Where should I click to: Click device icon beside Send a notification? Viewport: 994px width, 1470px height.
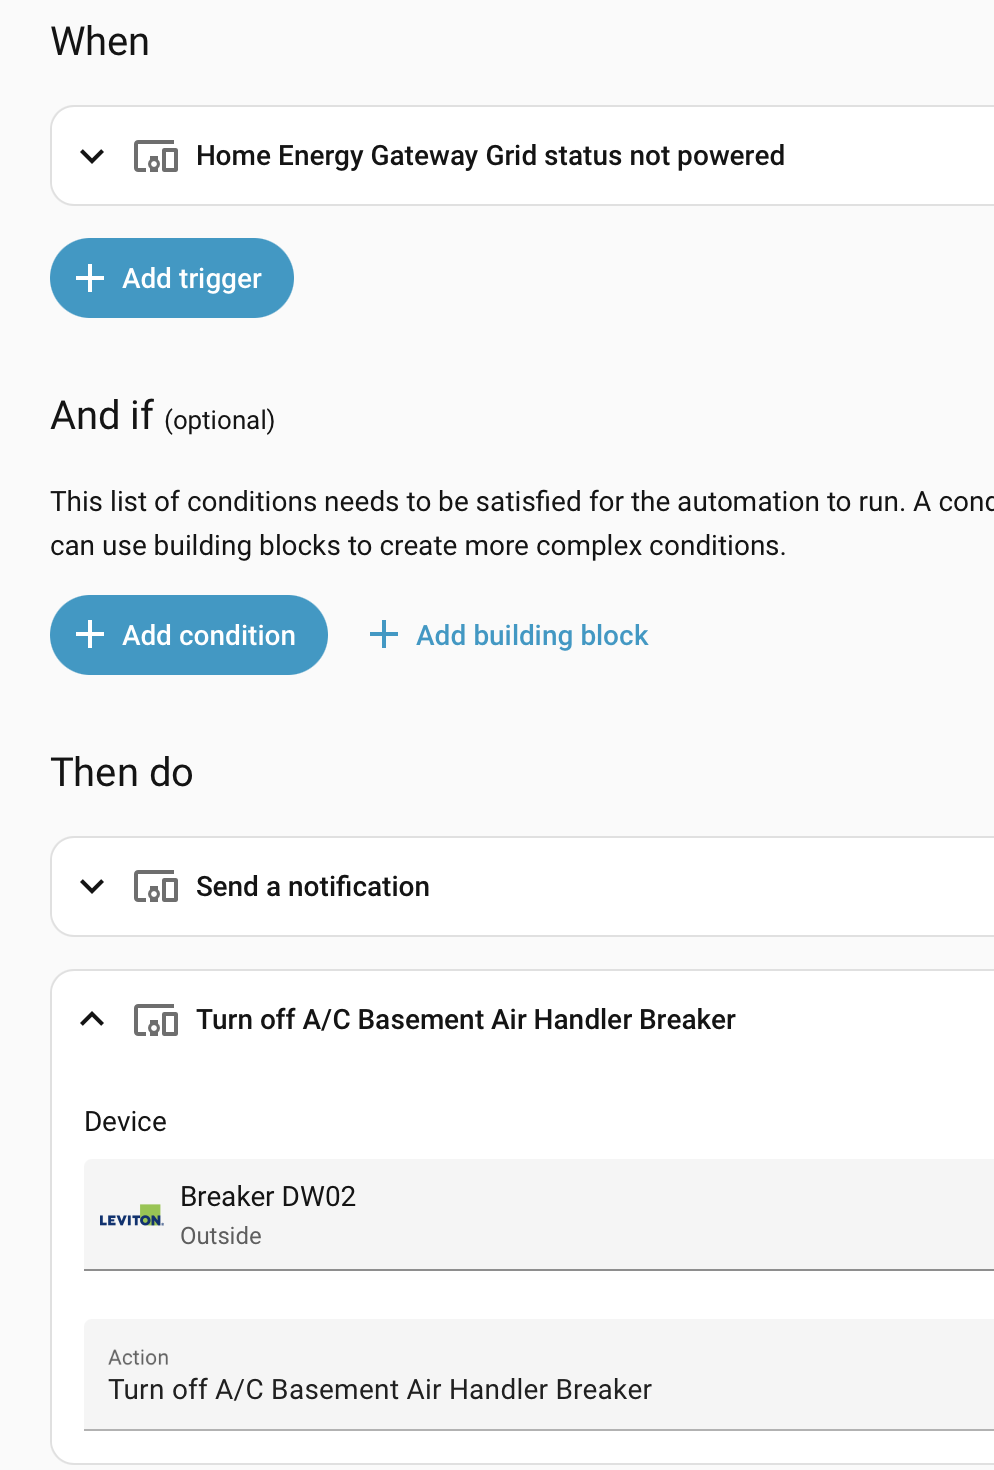point(156,887)
